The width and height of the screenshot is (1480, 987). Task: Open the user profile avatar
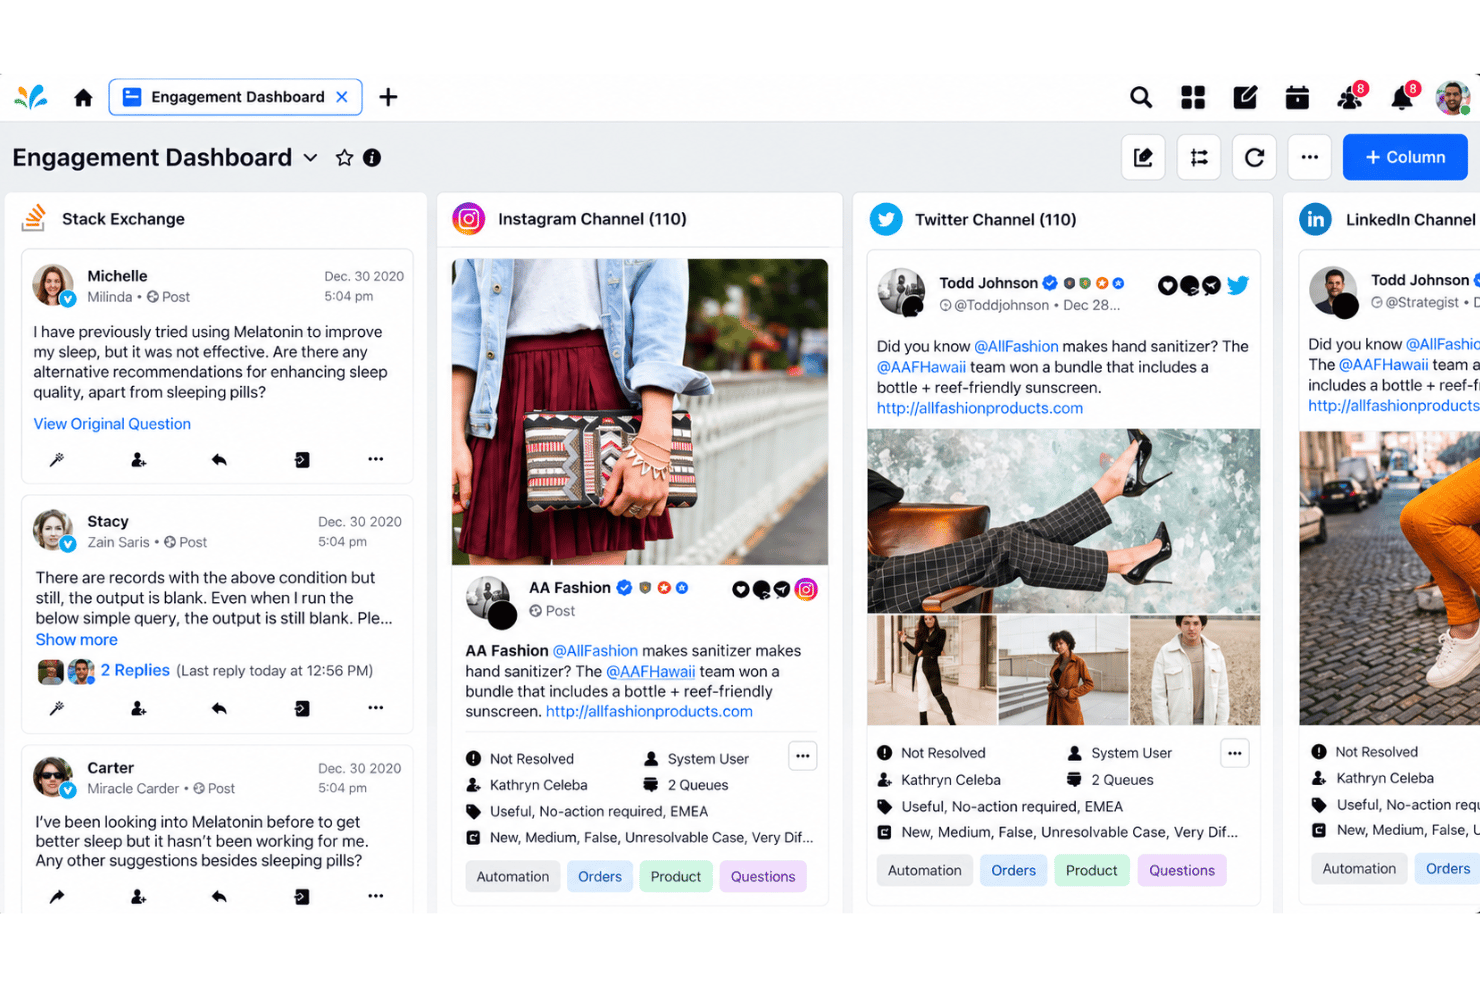tap(1452, 97)
